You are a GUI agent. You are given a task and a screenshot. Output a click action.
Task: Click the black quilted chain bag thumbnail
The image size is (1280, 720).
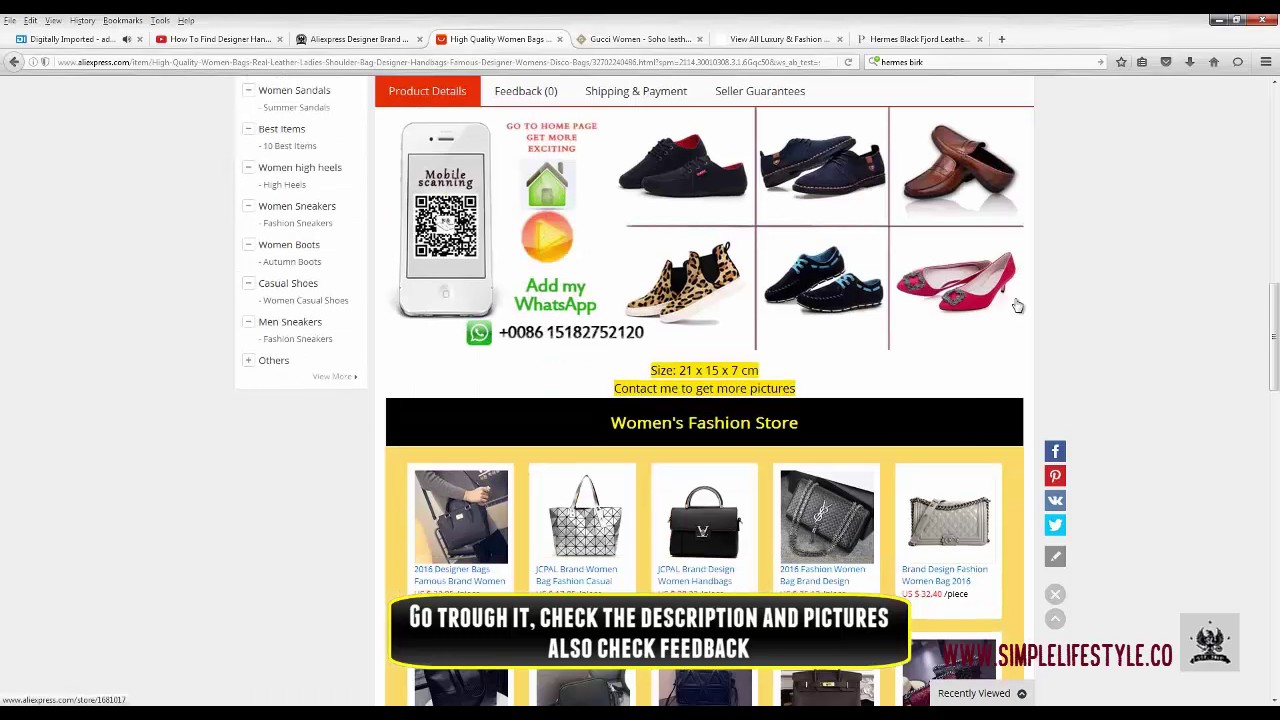pos(826,516)
